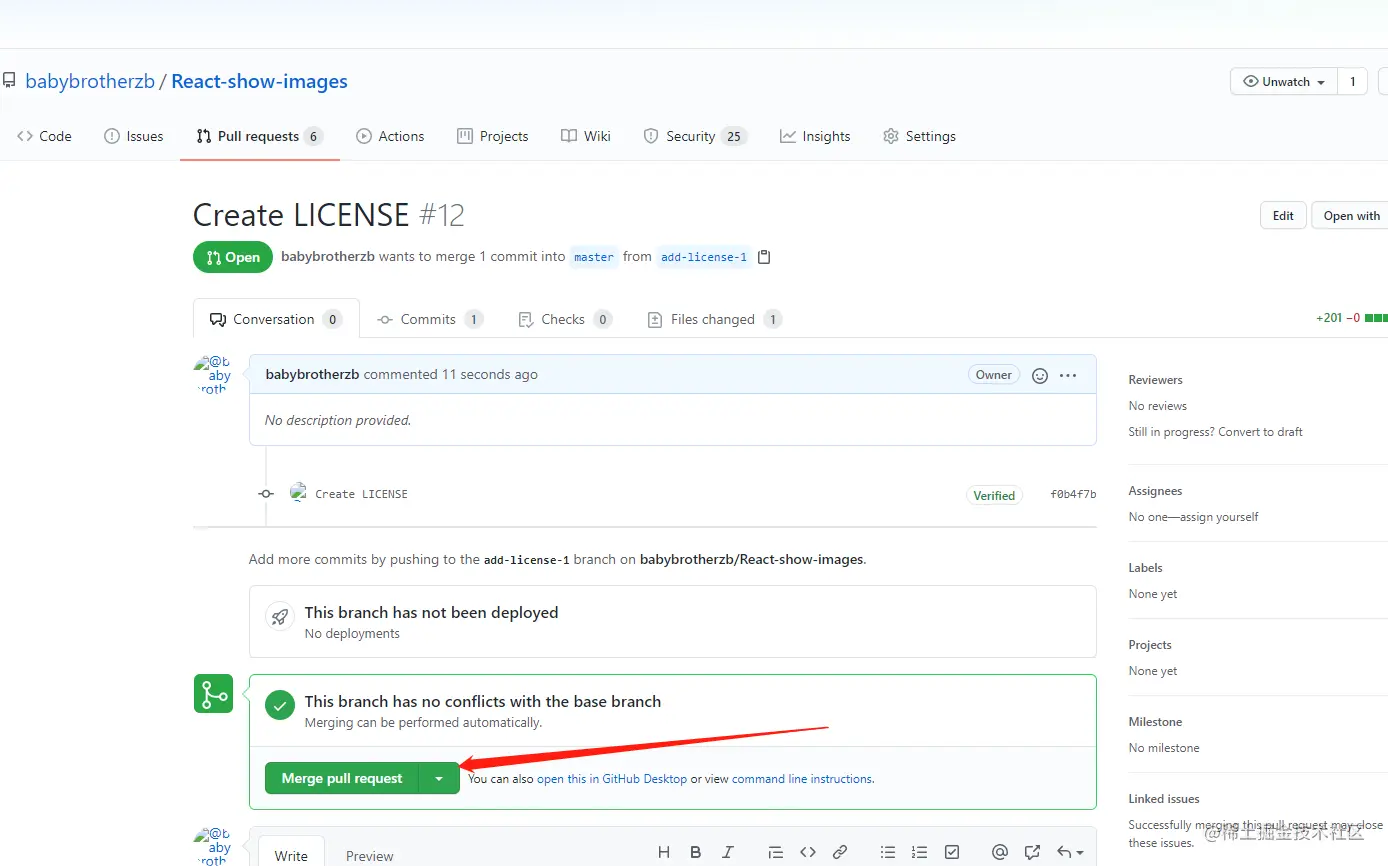Click the "No description provided." comment text
Image resolution: width=1388 pixels, height=866 pixels.
coord(338,420)
